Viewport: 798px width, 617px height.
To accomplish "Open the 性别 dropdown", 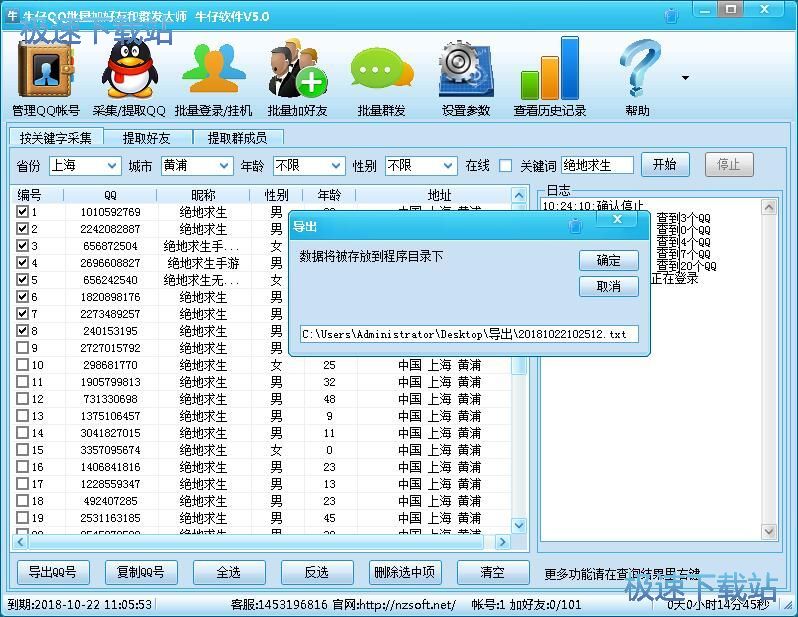I will [x=421, y=165].
